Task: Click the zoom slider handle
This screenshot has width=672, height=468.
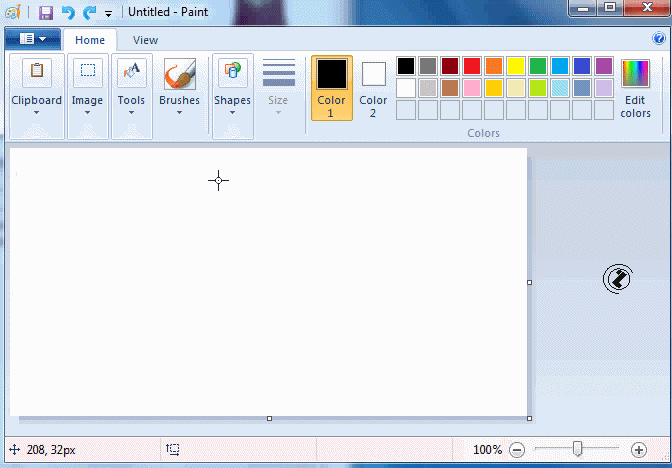Action: pos(577,450)
